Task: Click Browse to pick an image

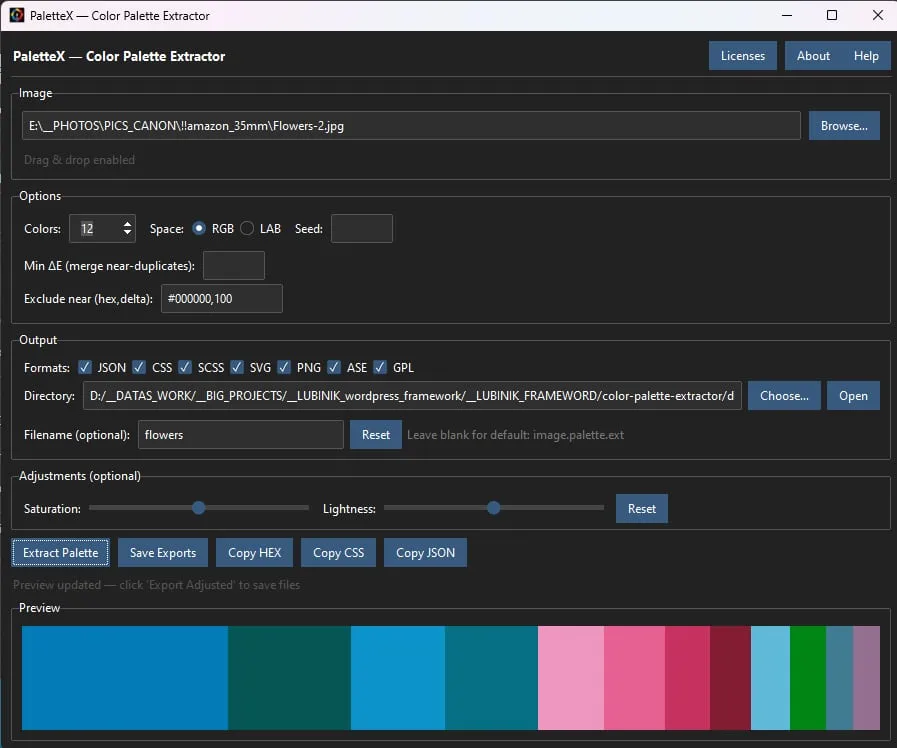Action: click(x=844, y=126)
